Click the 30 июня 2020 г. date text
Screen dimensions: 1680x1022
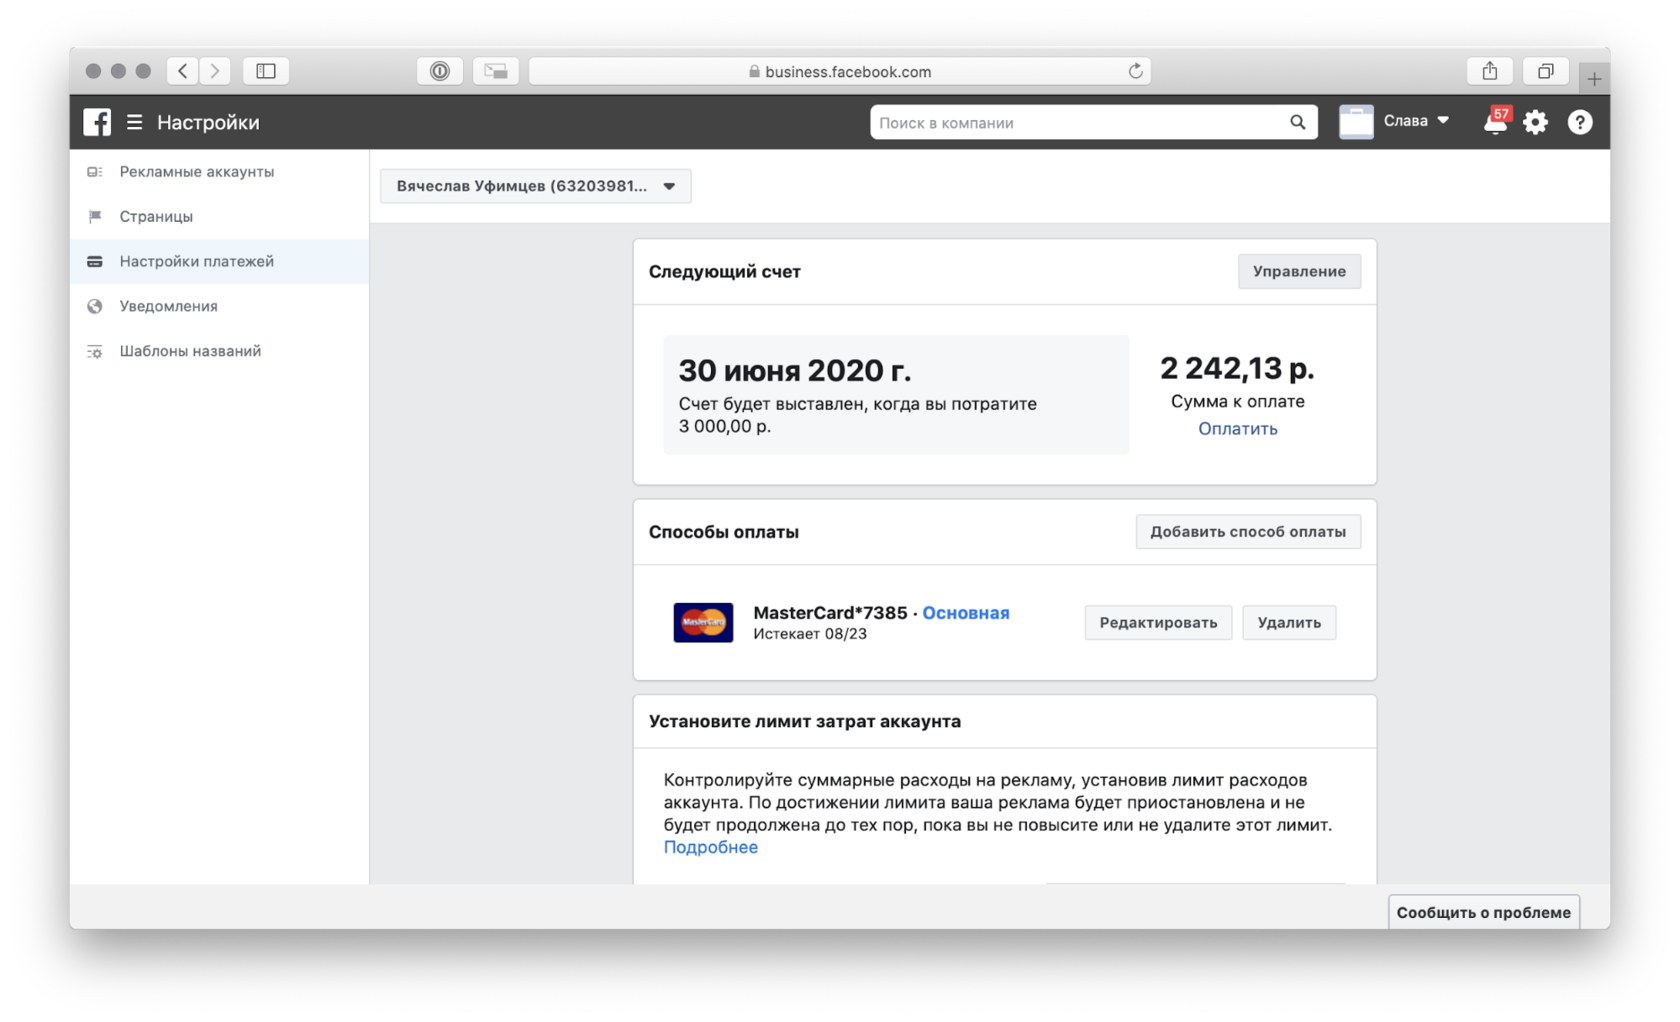pos(795,370)
